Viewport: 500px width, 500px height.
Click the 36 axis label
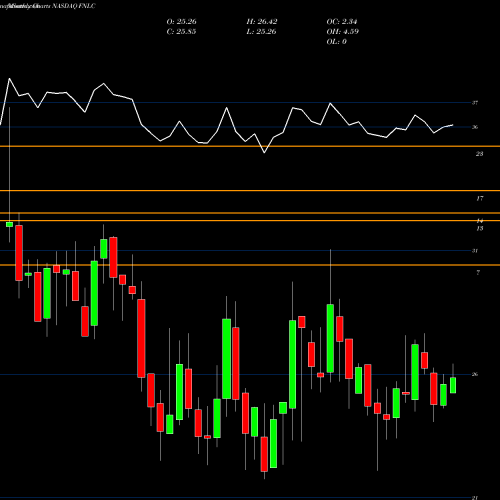click(475, 127)
